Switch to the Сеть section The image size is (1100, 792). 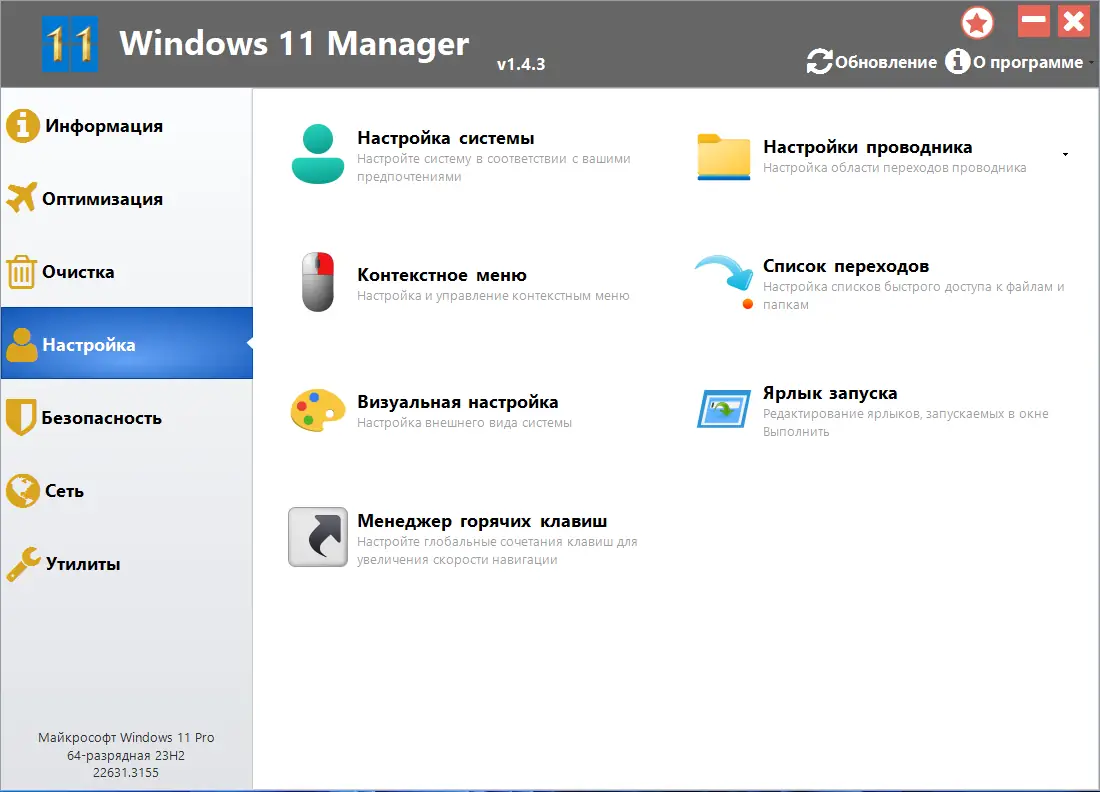[127, 491]
